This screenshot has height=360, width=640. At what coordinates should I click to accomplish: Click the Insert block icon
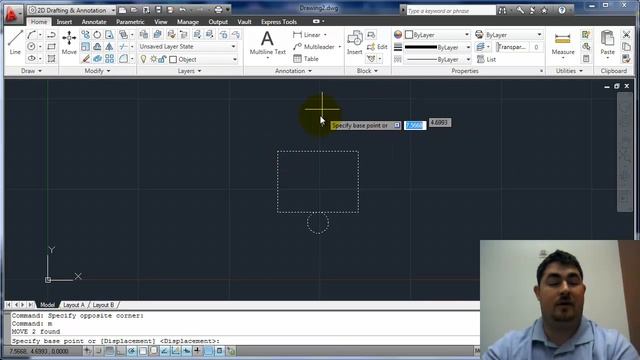pos(354,42)
